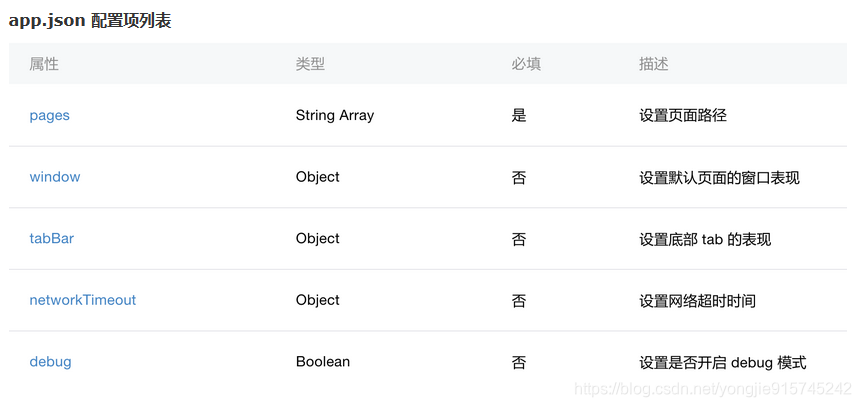Open the debug property link
Screen dimensions: 861x407
(x=51, y=361)
